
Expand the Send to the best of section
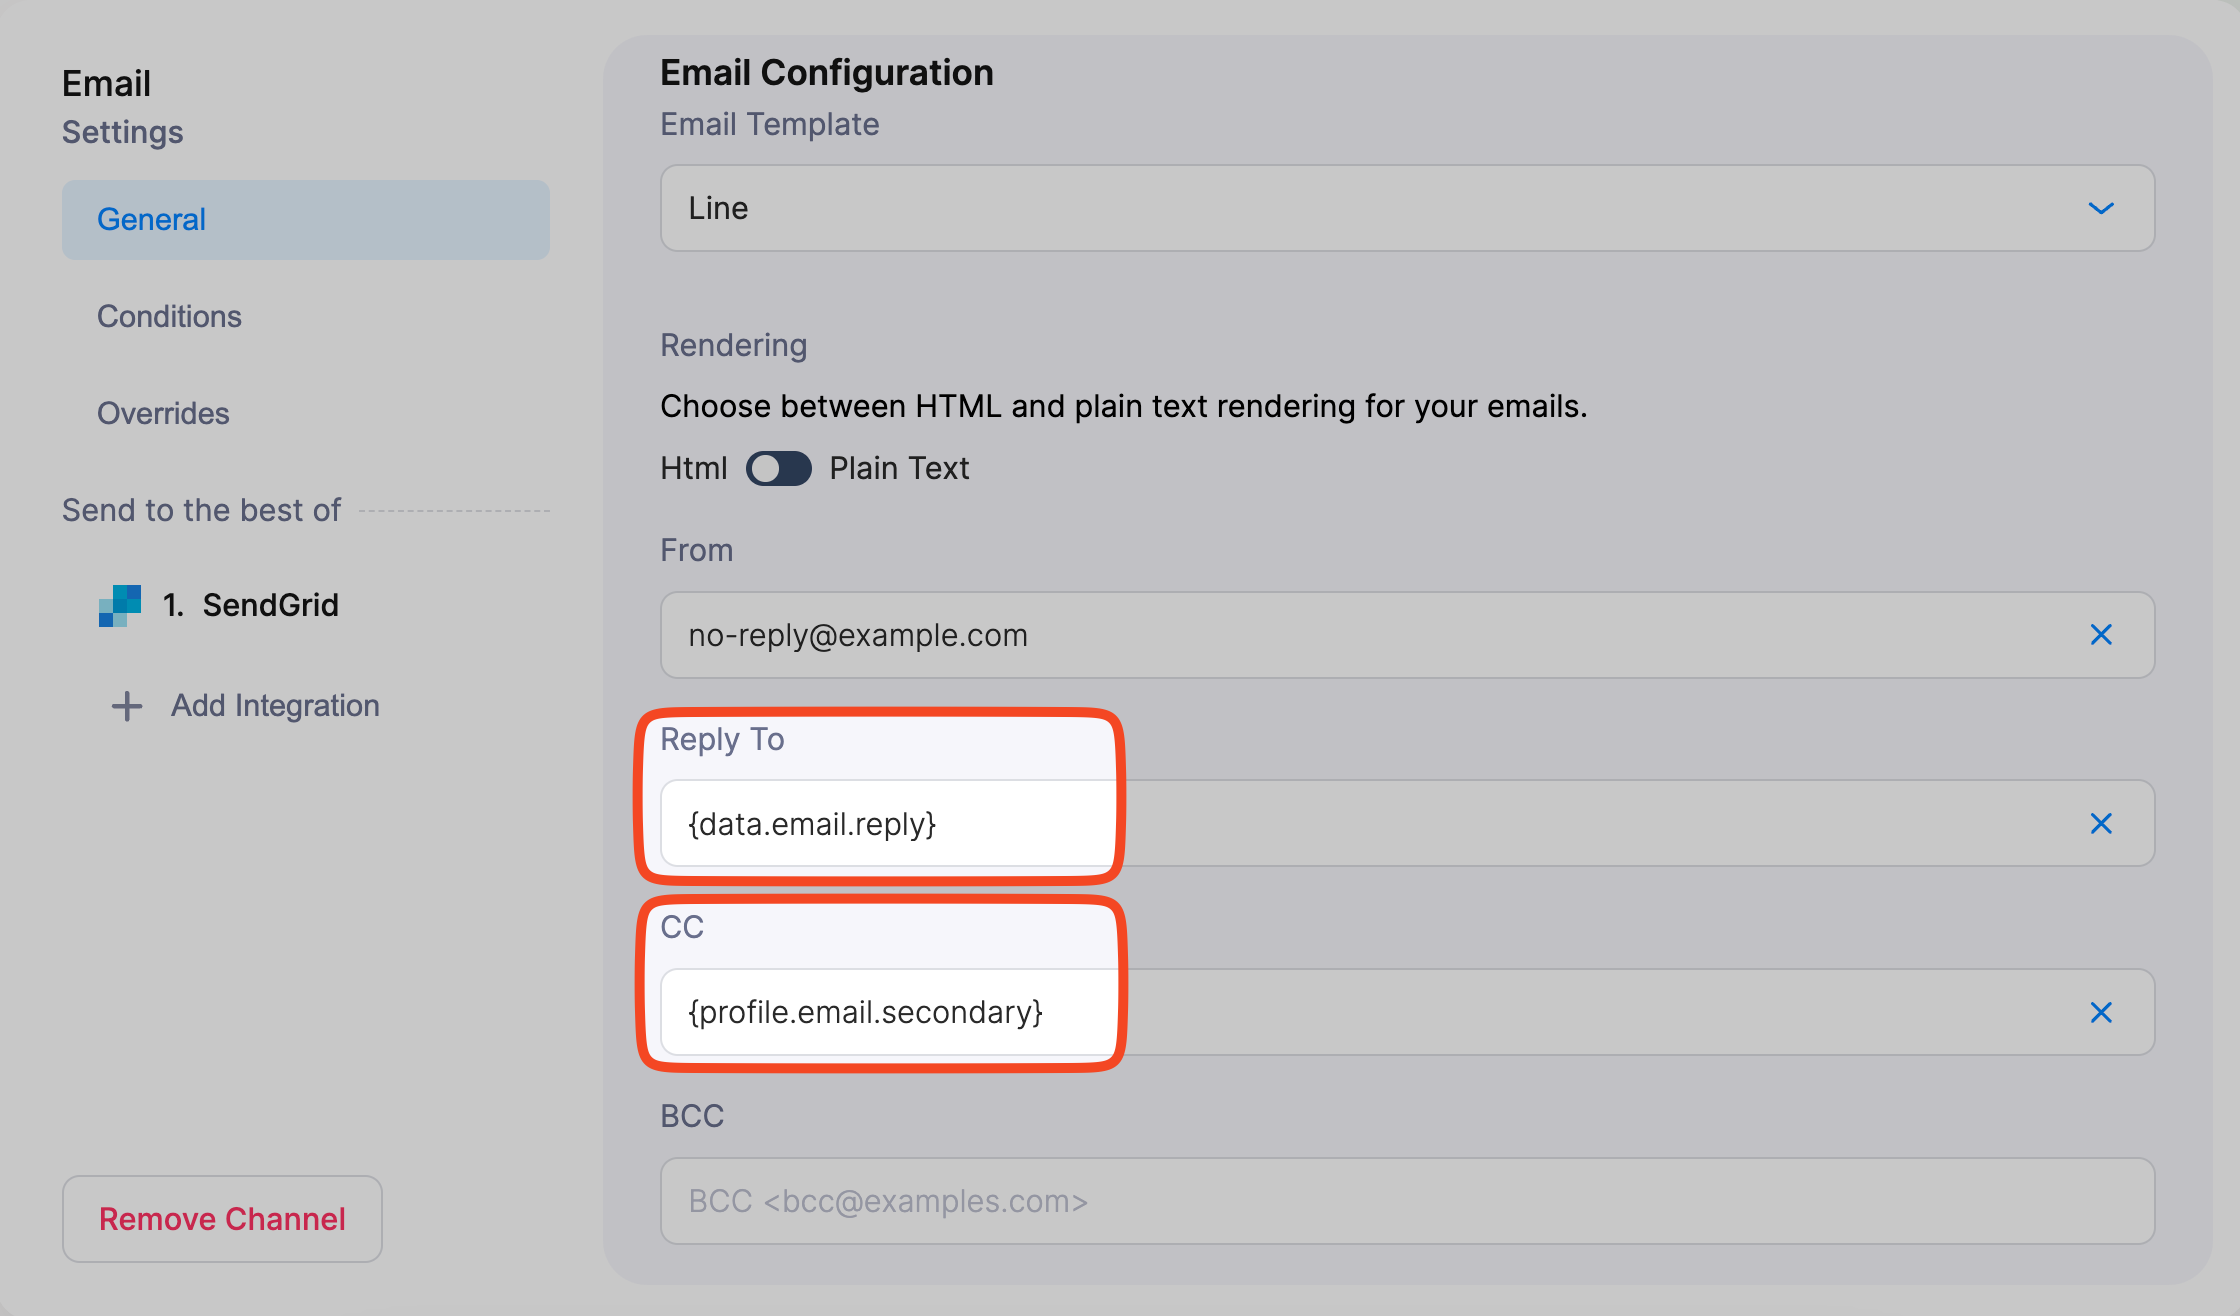(200, 510)
